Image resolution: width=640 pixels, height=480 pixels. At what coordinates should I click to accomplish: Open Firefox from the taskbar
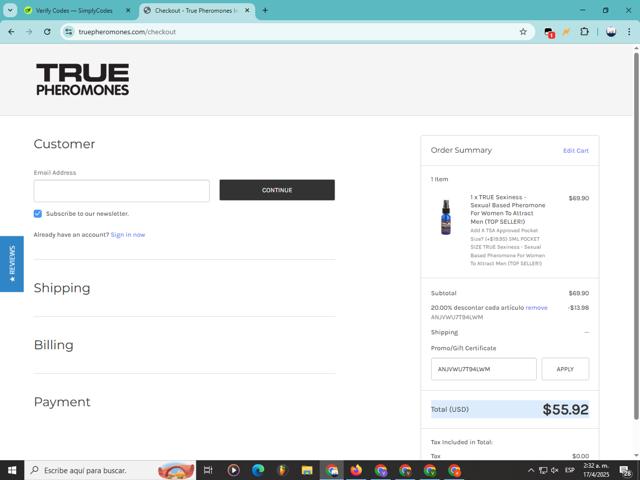click(x=356, y=470)
